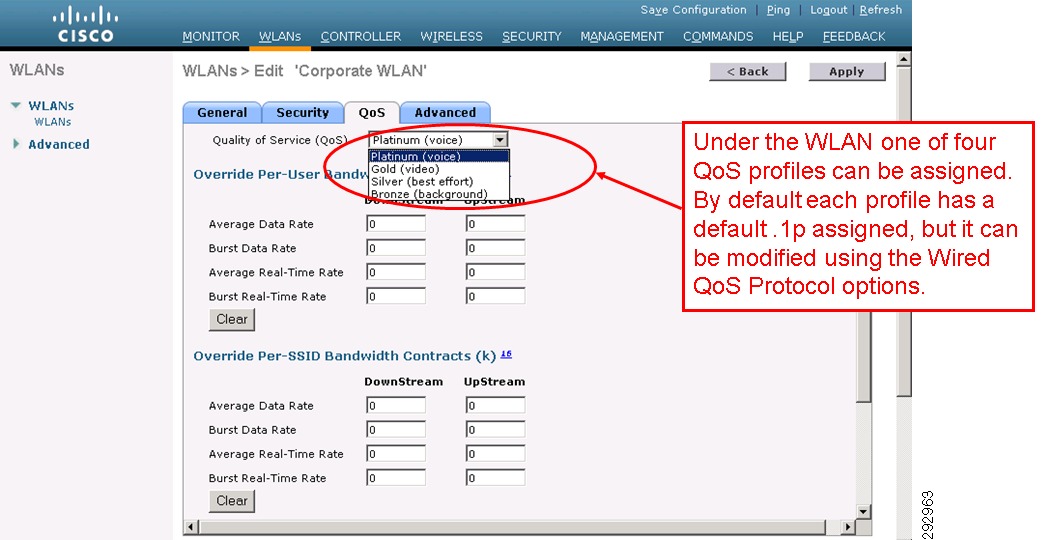Click Per-SSID UpStream Burst Real-Time Rate field
The width and height of the screenshot is (1041, 540).
point(495,477)
